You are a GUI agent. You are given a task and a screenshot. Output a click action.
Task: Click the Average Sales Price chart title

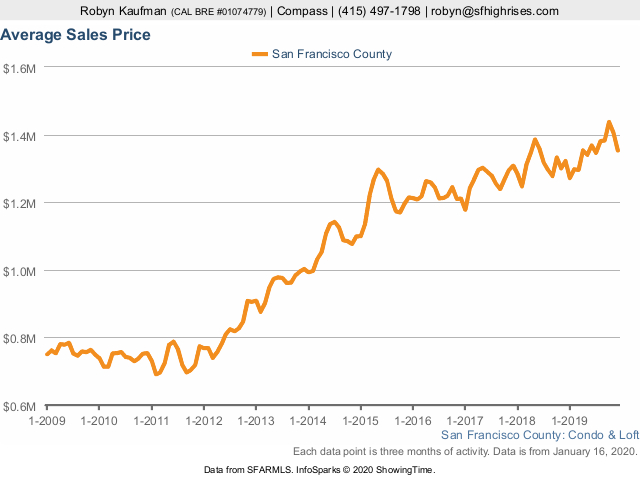tap(76, 35)
